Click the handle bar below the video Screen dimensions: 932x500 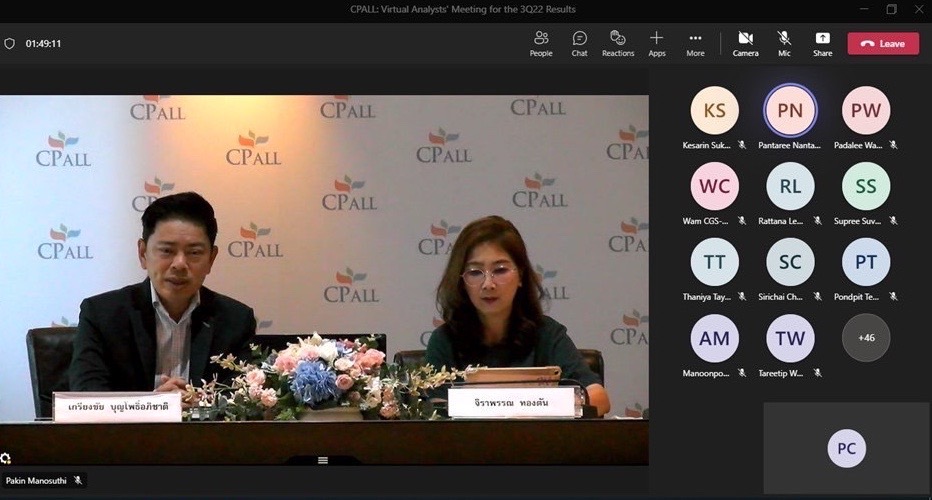pyautogui.click(x=322, y=460)
